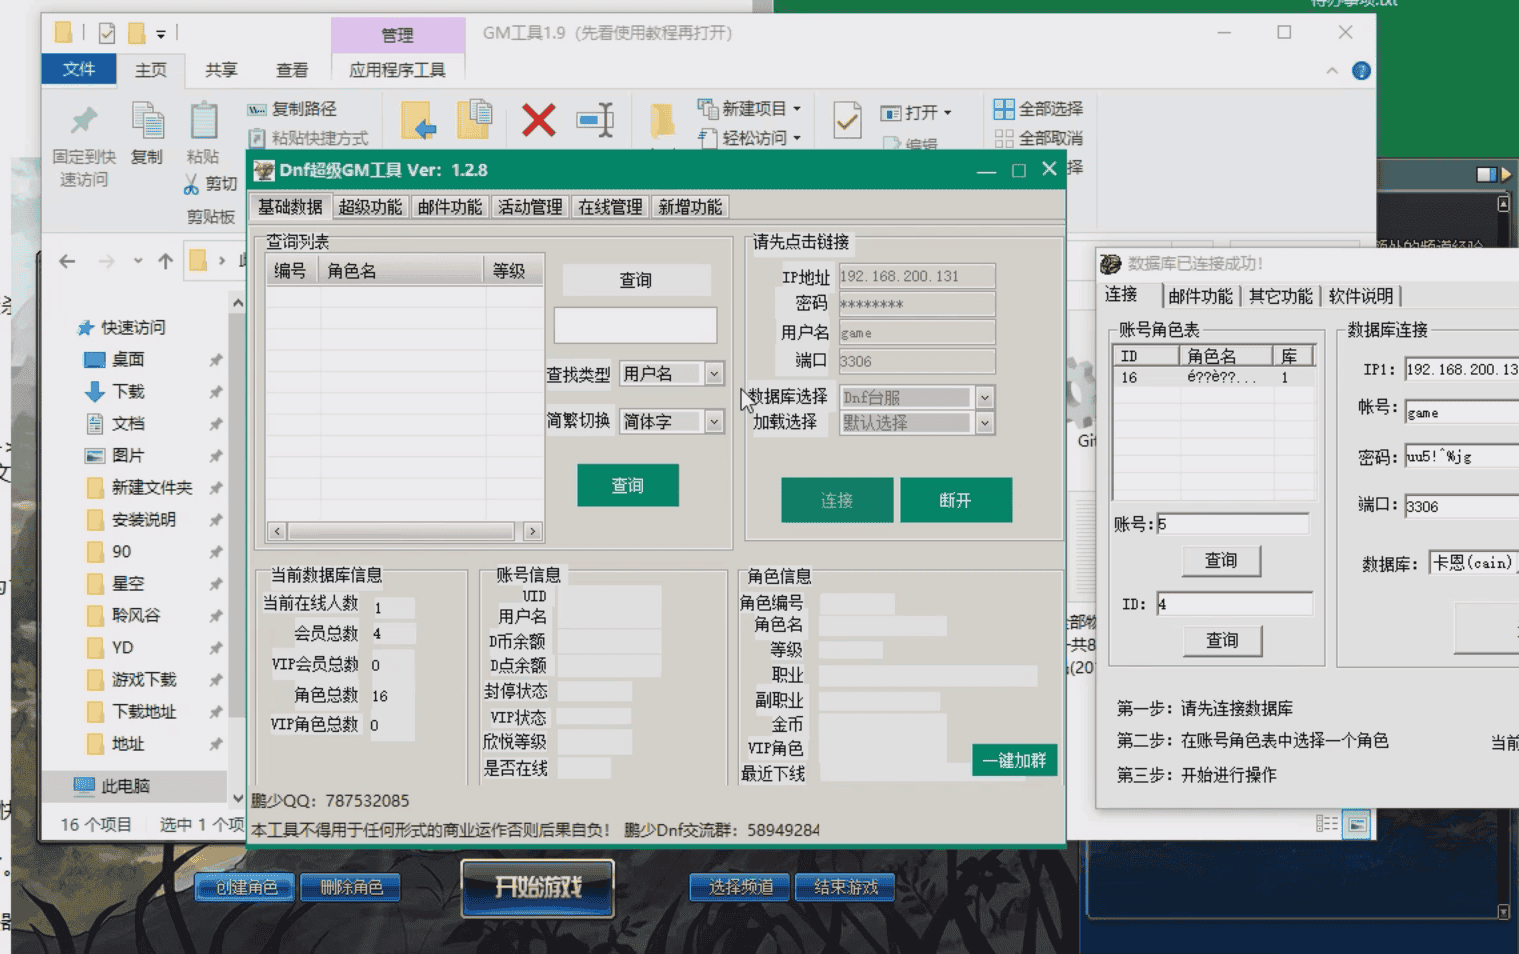
Task: Switch to the 超级功能 tab
Action: click(x=369, y=206)
